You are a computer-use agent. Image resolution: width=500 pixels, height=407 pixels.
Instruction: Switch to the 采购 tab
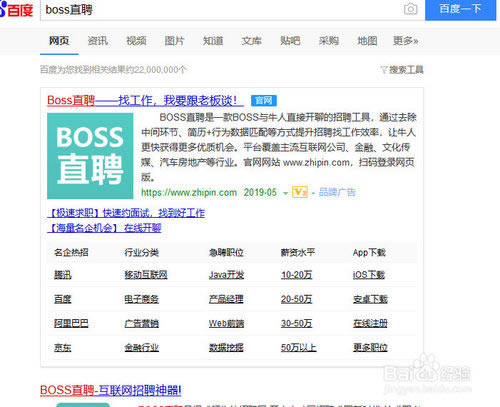pyautogui.click(x=329, y=41)
